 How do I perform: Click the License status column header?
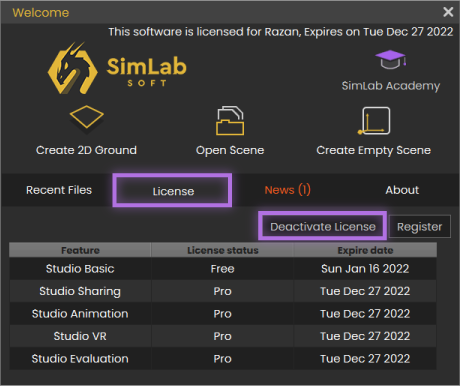pos(223,250)
